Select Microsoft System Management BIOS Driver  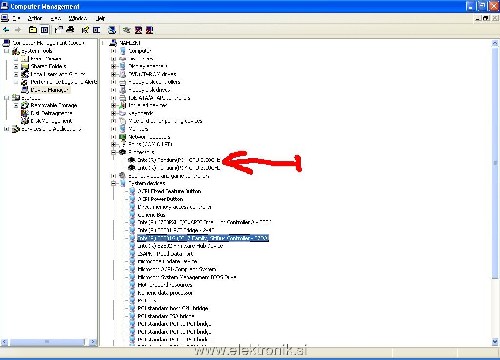pos(187,277)
